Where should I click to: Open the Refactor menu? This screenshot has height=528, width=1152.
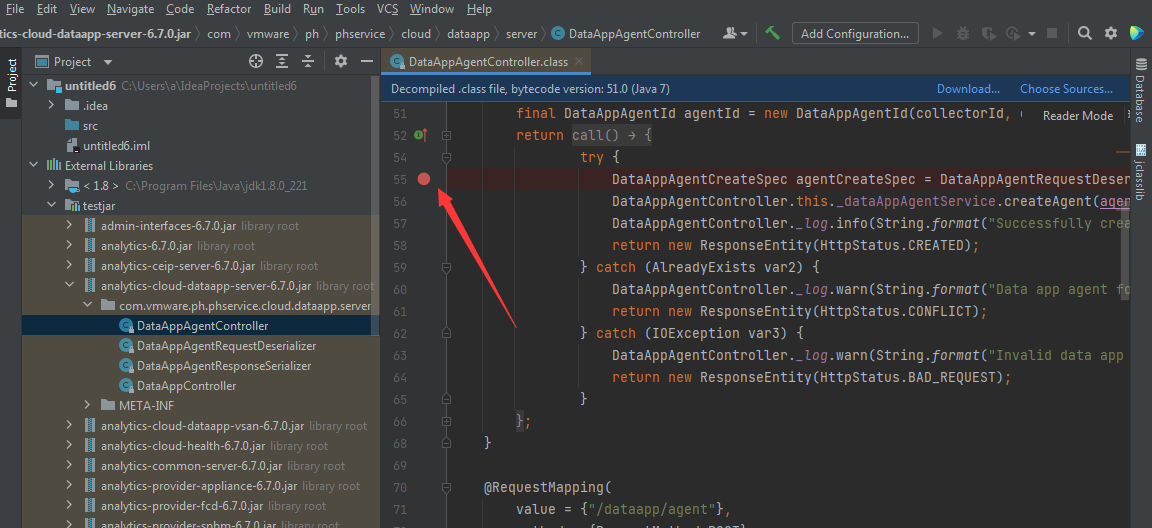click(229, 9)
